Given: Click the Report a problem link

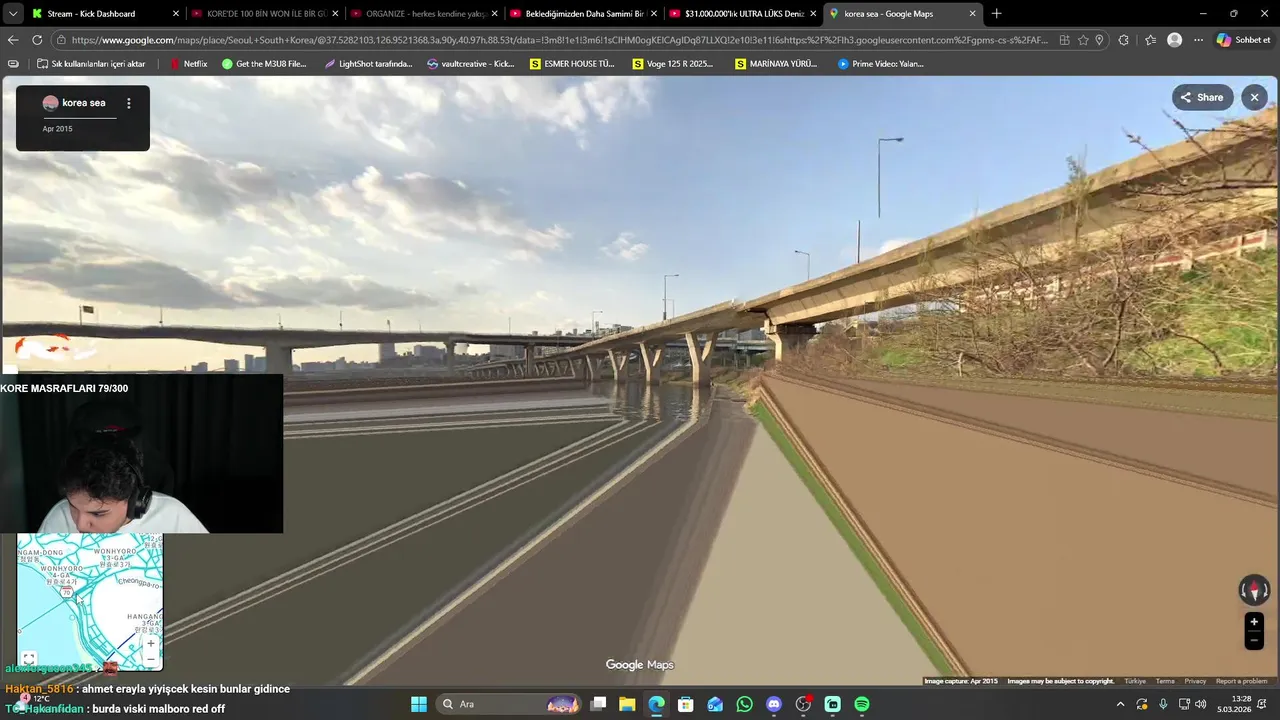Looking at the screenshot, I should pyautogui.click(x=1241, y=681).
